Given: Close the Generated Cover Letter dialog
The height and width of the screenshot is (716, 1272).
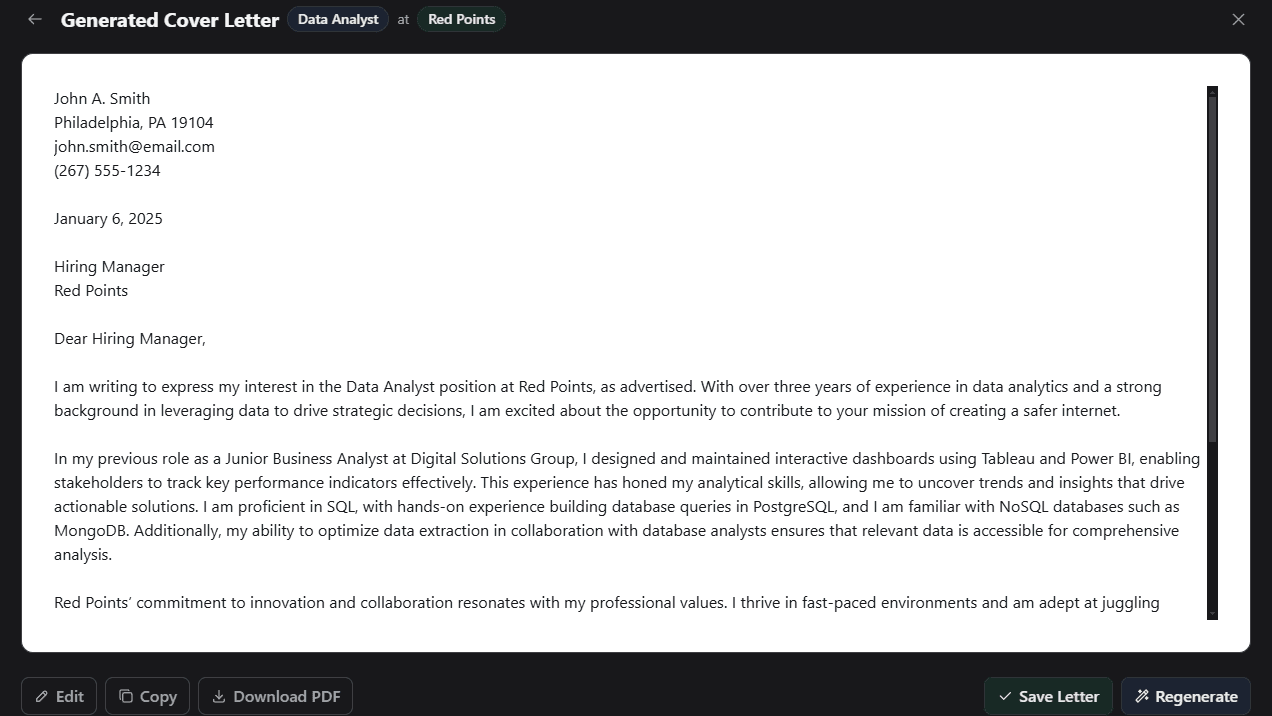Looking at the screenshot, I should pos(1238,19).
